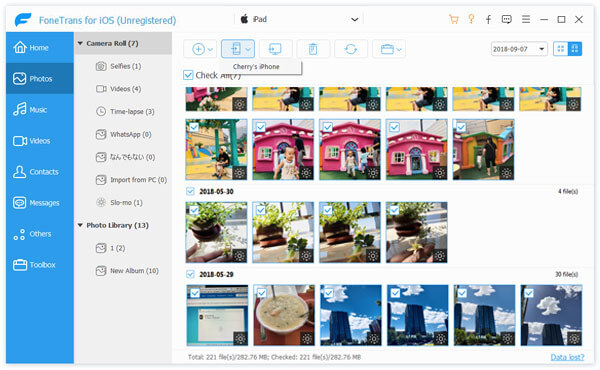
Task: Open dropdown arrow beside add icon
Action: coord(210,49)
